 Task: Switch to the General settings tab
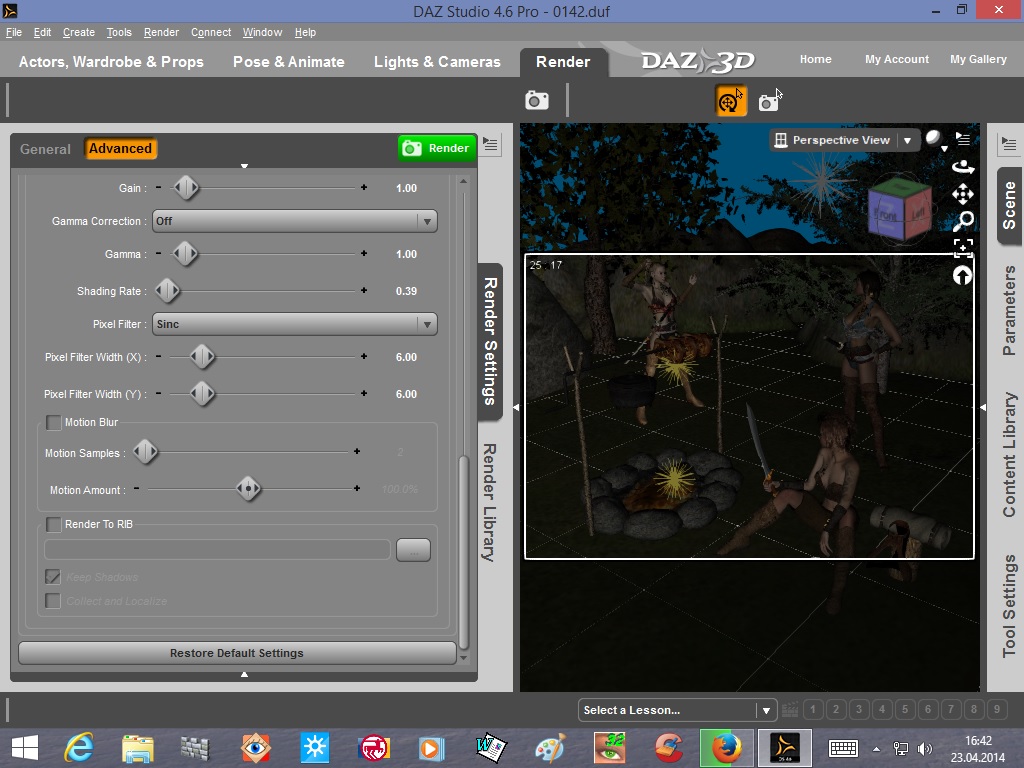pos(45,149)
